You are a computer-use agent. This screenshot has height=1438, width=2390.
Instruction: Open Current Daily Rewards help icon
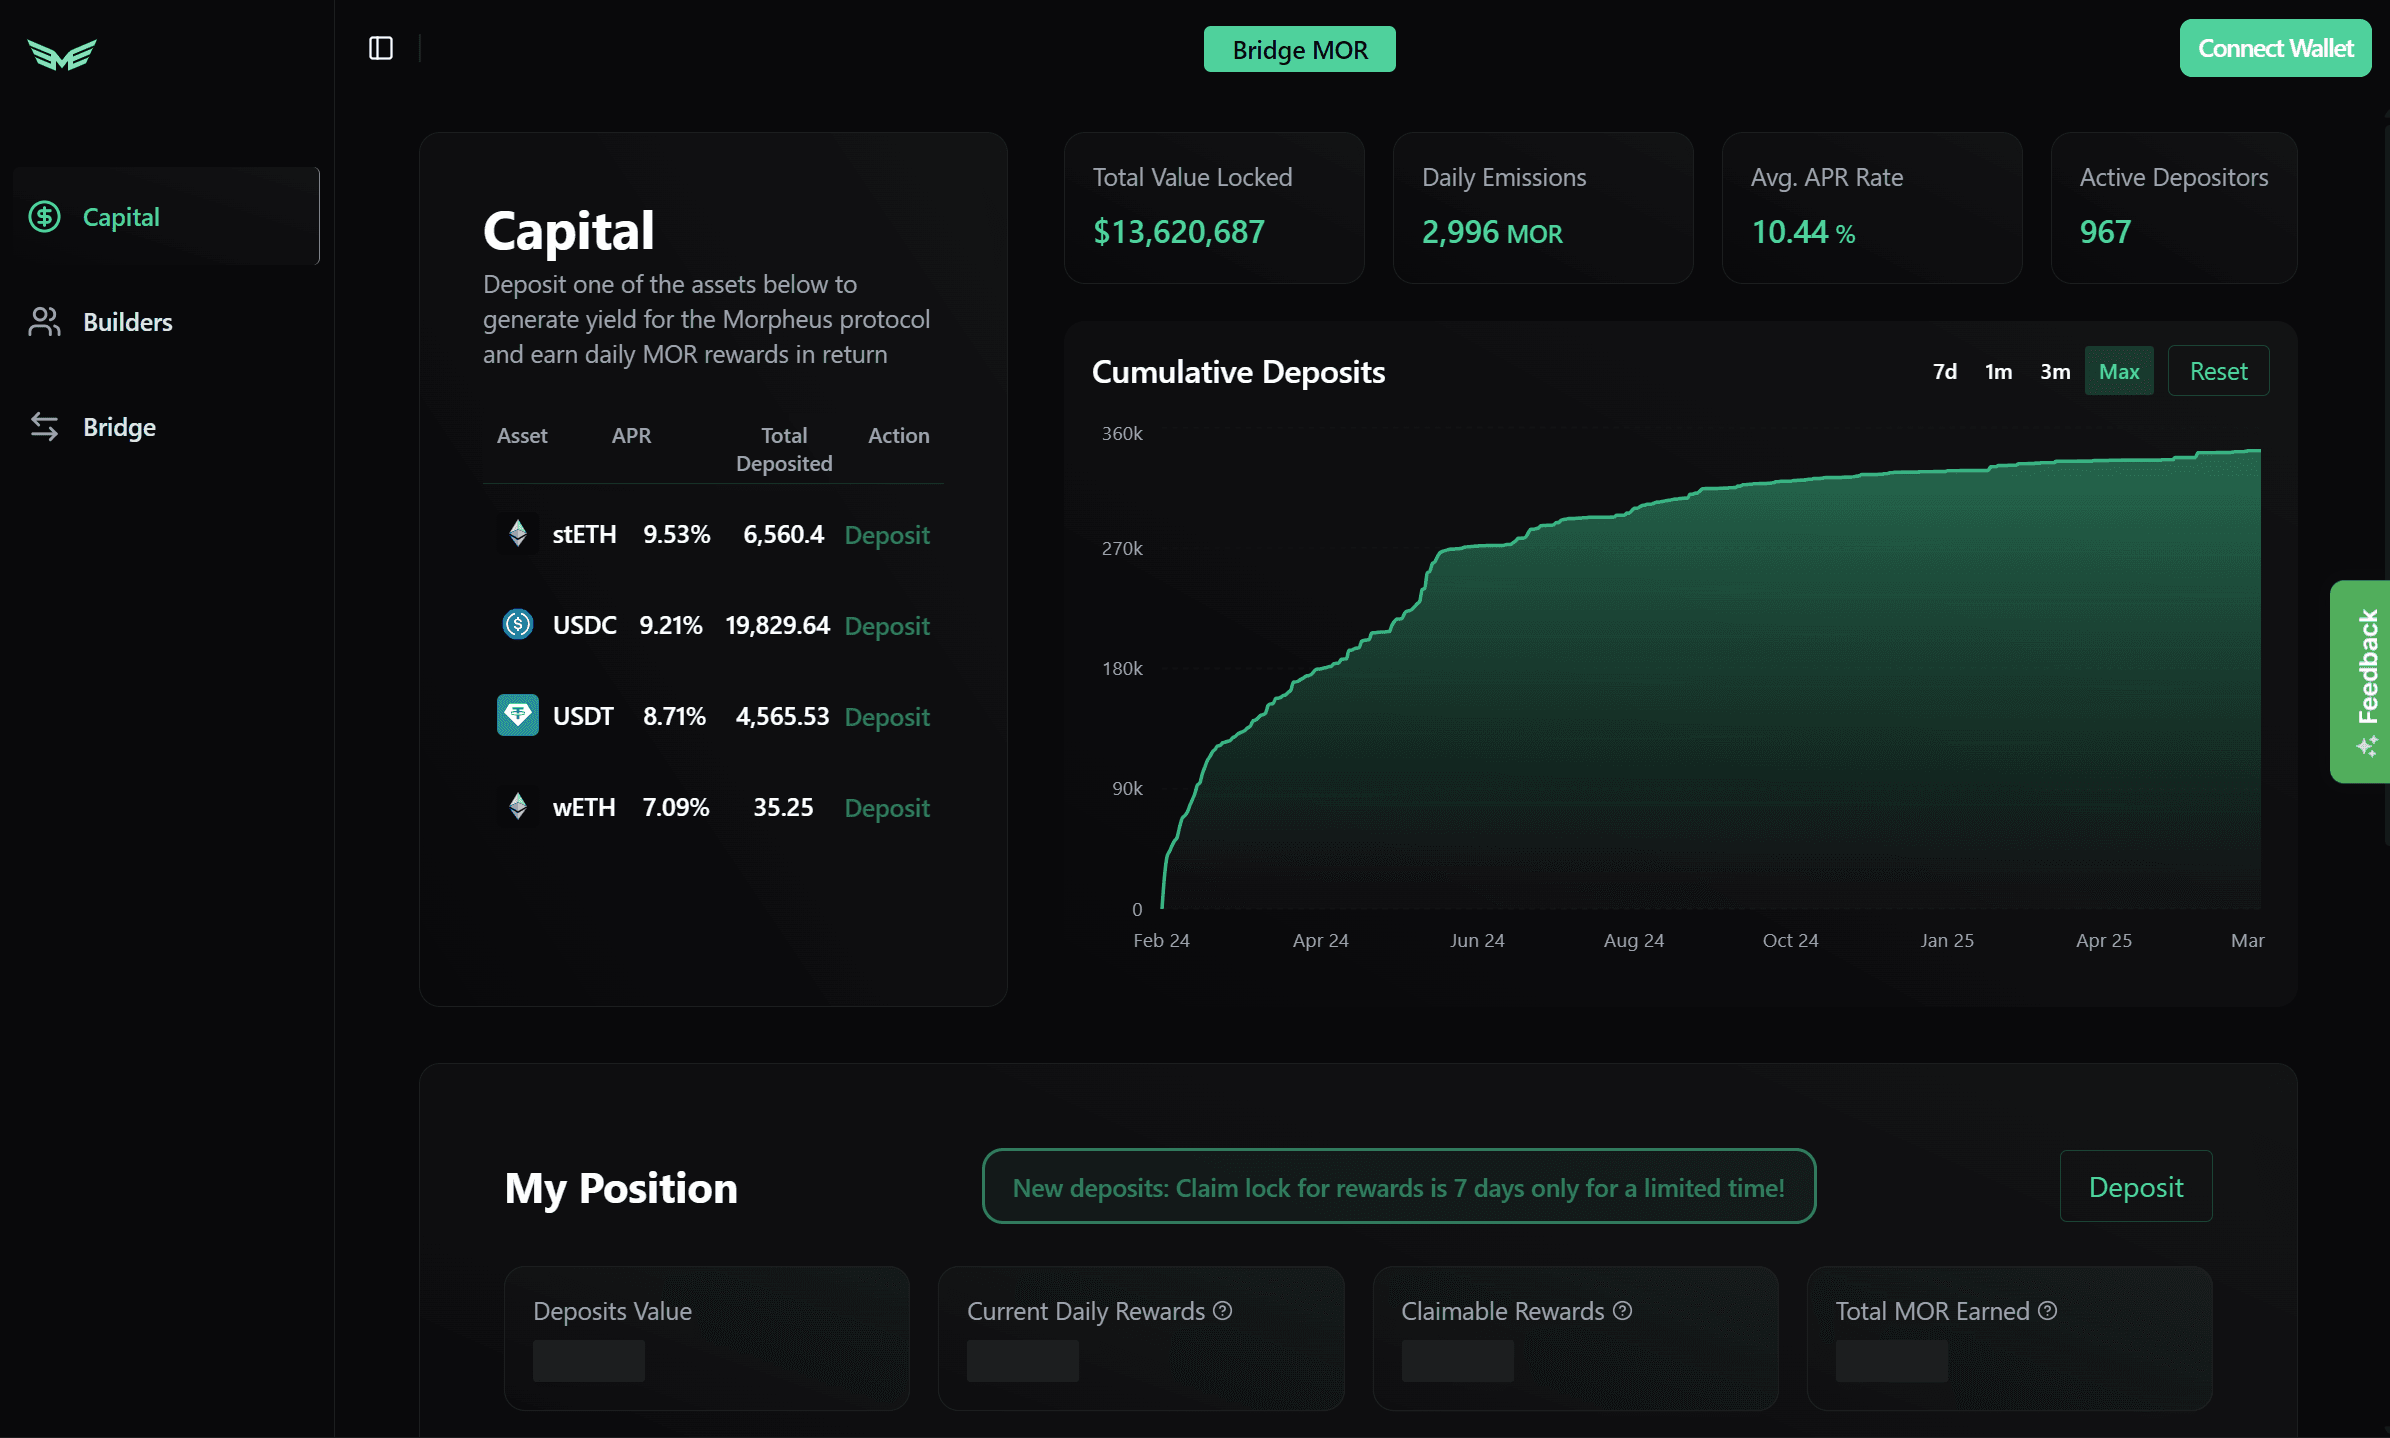point(1223,1311)
